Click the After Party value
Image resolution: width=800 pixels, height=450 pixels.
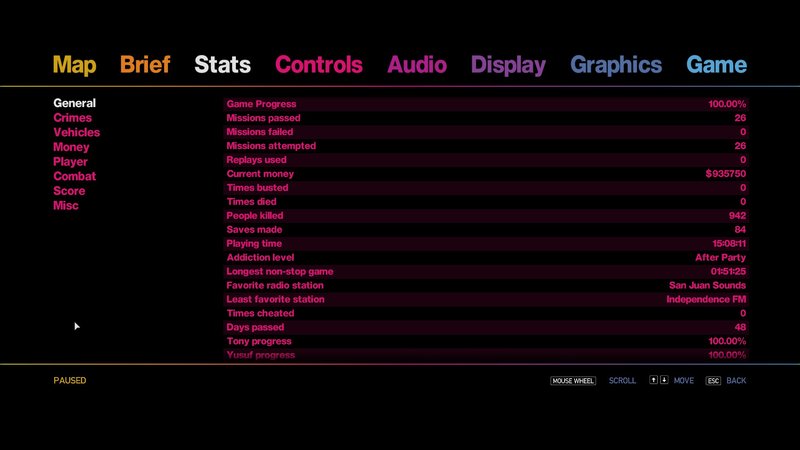tap(720, 258)
